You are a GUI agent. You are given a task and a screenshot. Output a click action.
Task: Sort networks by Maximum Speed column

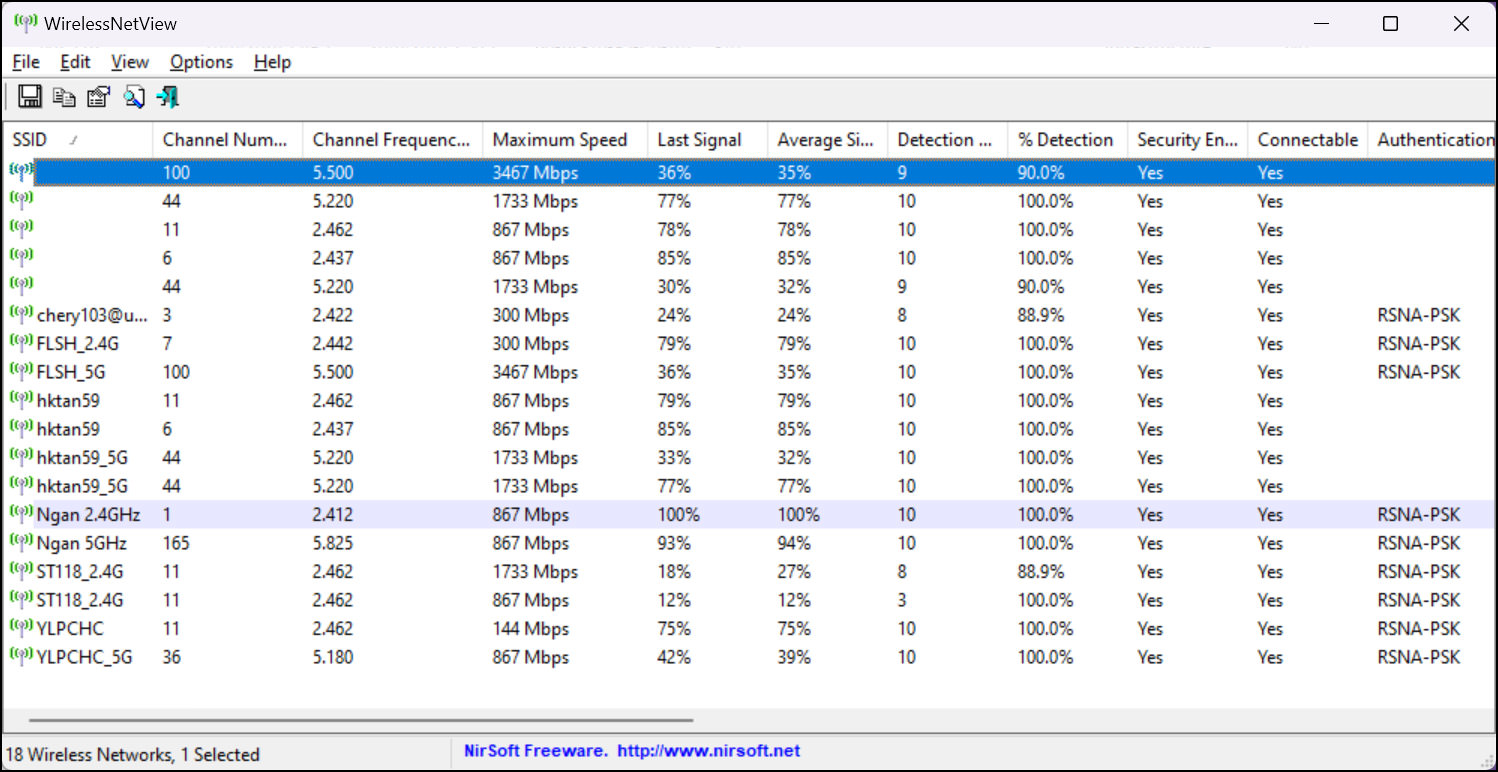tap(563, 139)
